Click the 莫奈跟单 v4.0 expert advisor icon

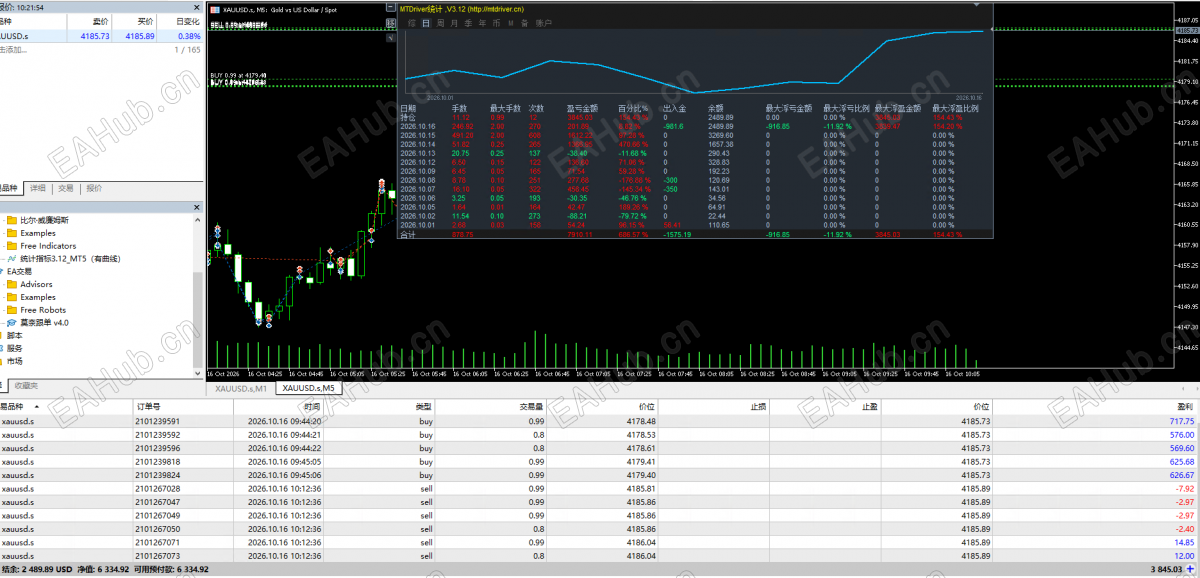[12, 323]
